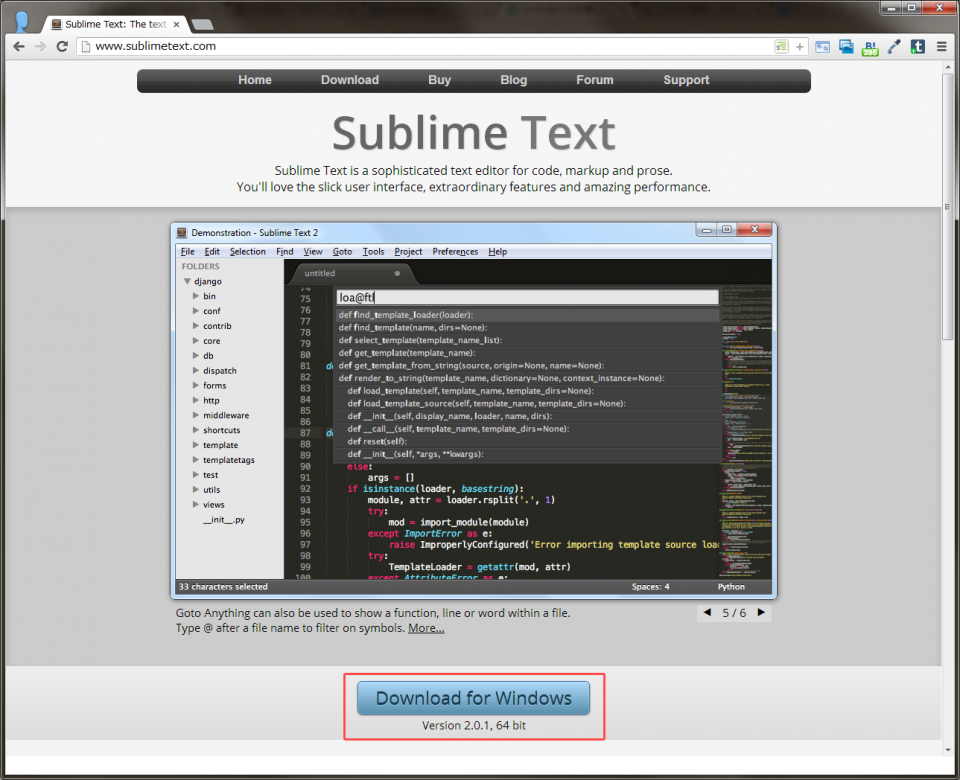Click the Goto Anything field containing loa@ftl
Viewport: 960px width, 780px height.
[x=527, y=298]
